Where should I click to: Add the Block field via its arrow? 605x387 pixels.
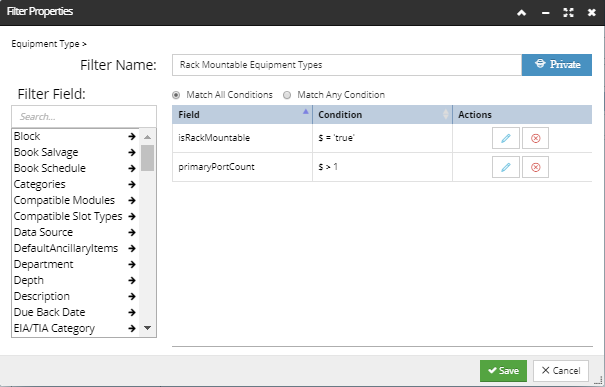coord(132,136)
